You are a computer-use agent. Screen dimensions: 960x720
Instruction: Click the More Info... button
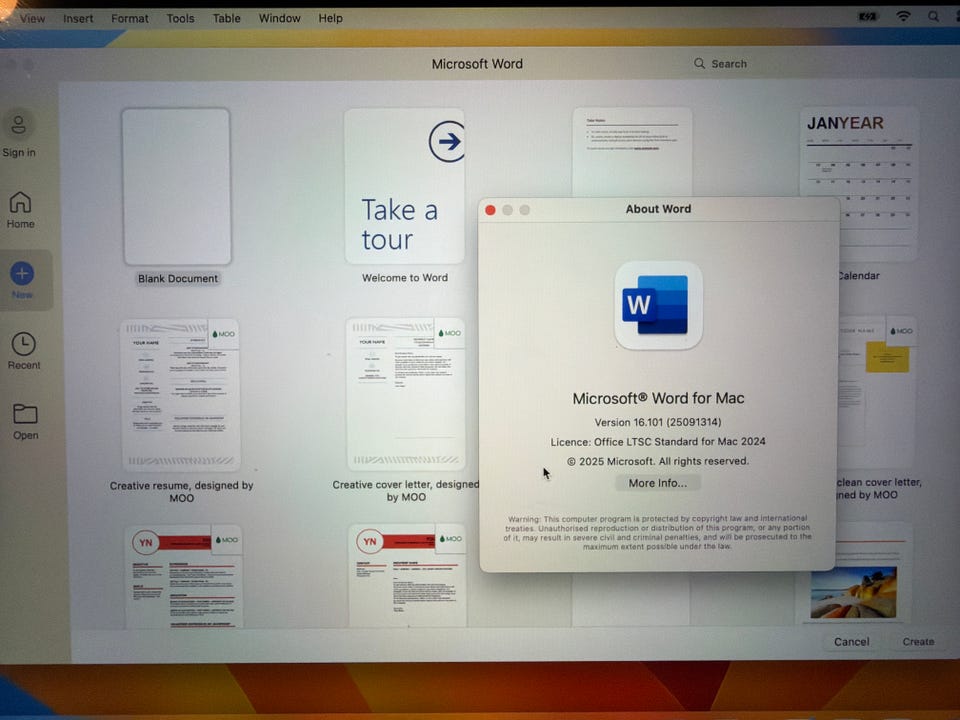pos(658,483)
